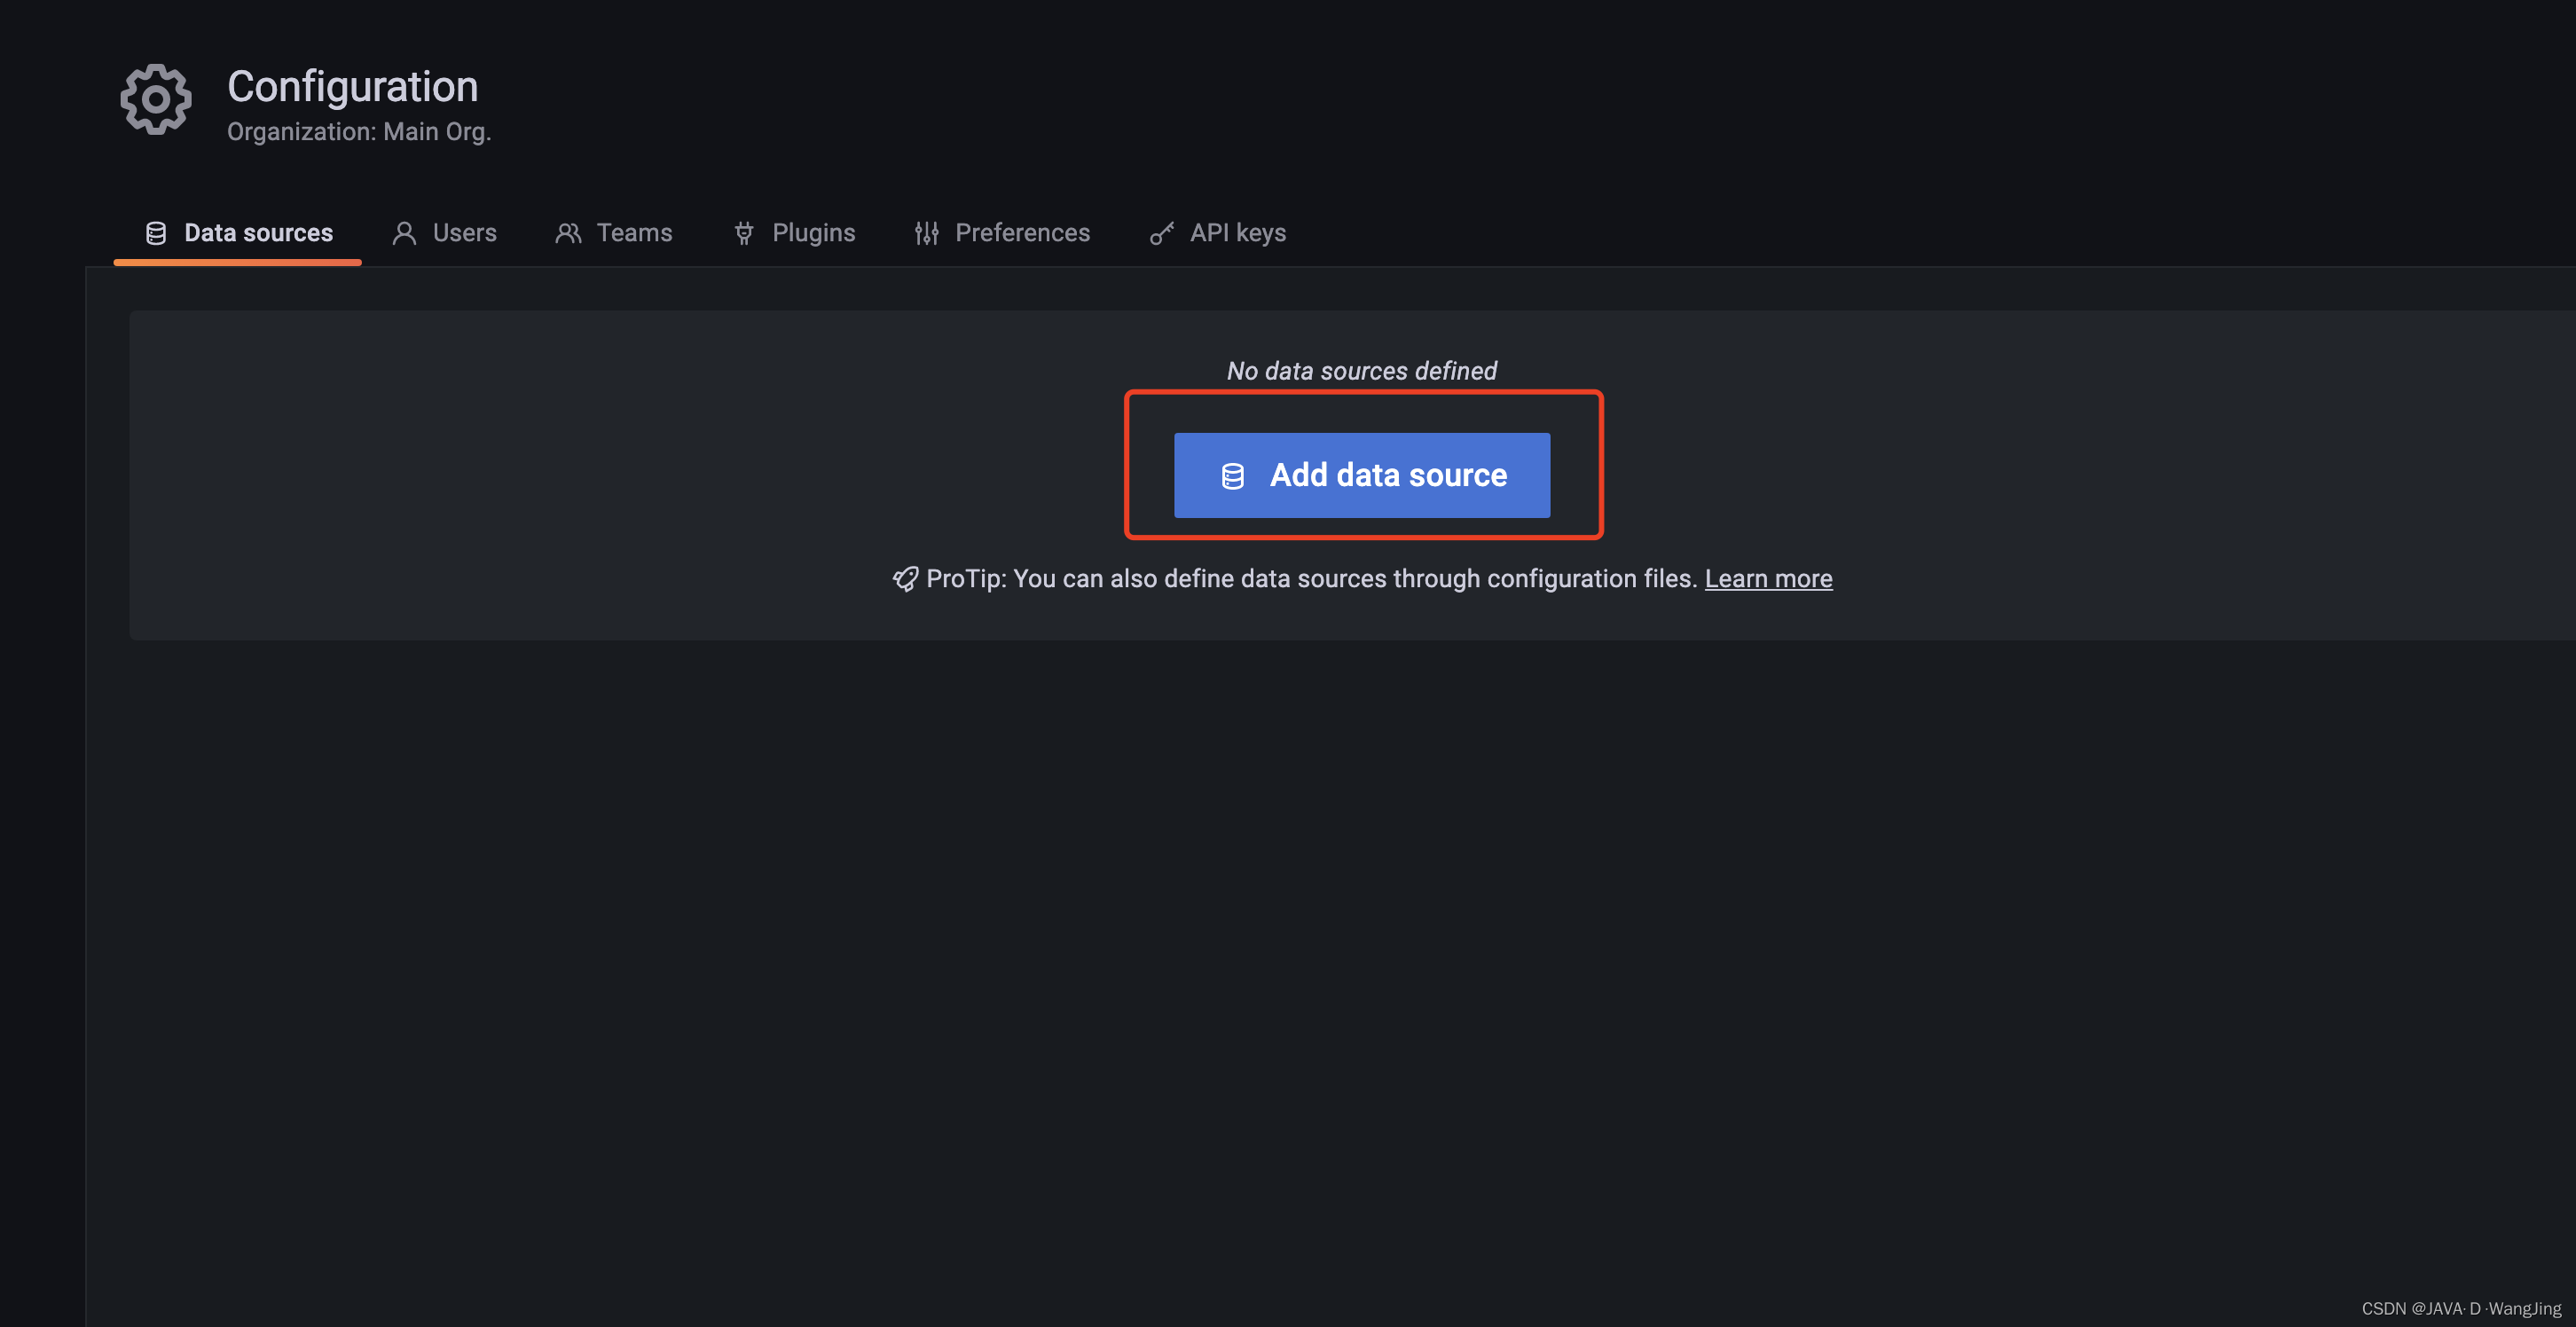The image size is (2576, 1327).
Task: Select the Data sources tab label
Action: tap(258, 233)
